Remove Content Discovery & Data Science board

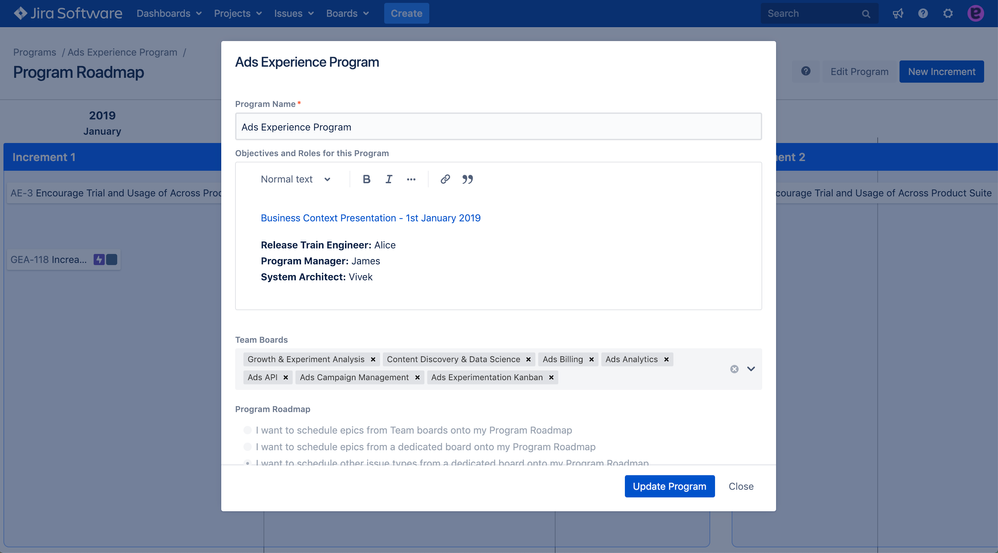pyautogui.click(x=528, y=360)
